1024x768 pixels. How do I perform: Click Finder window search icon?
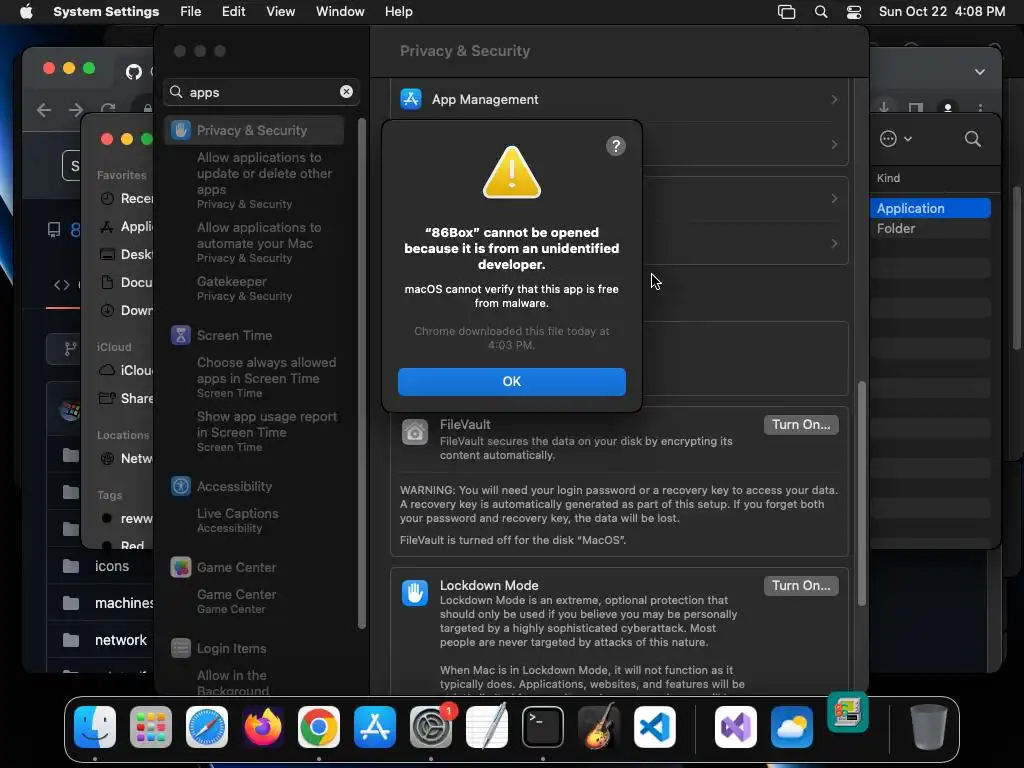coord(972,138)
